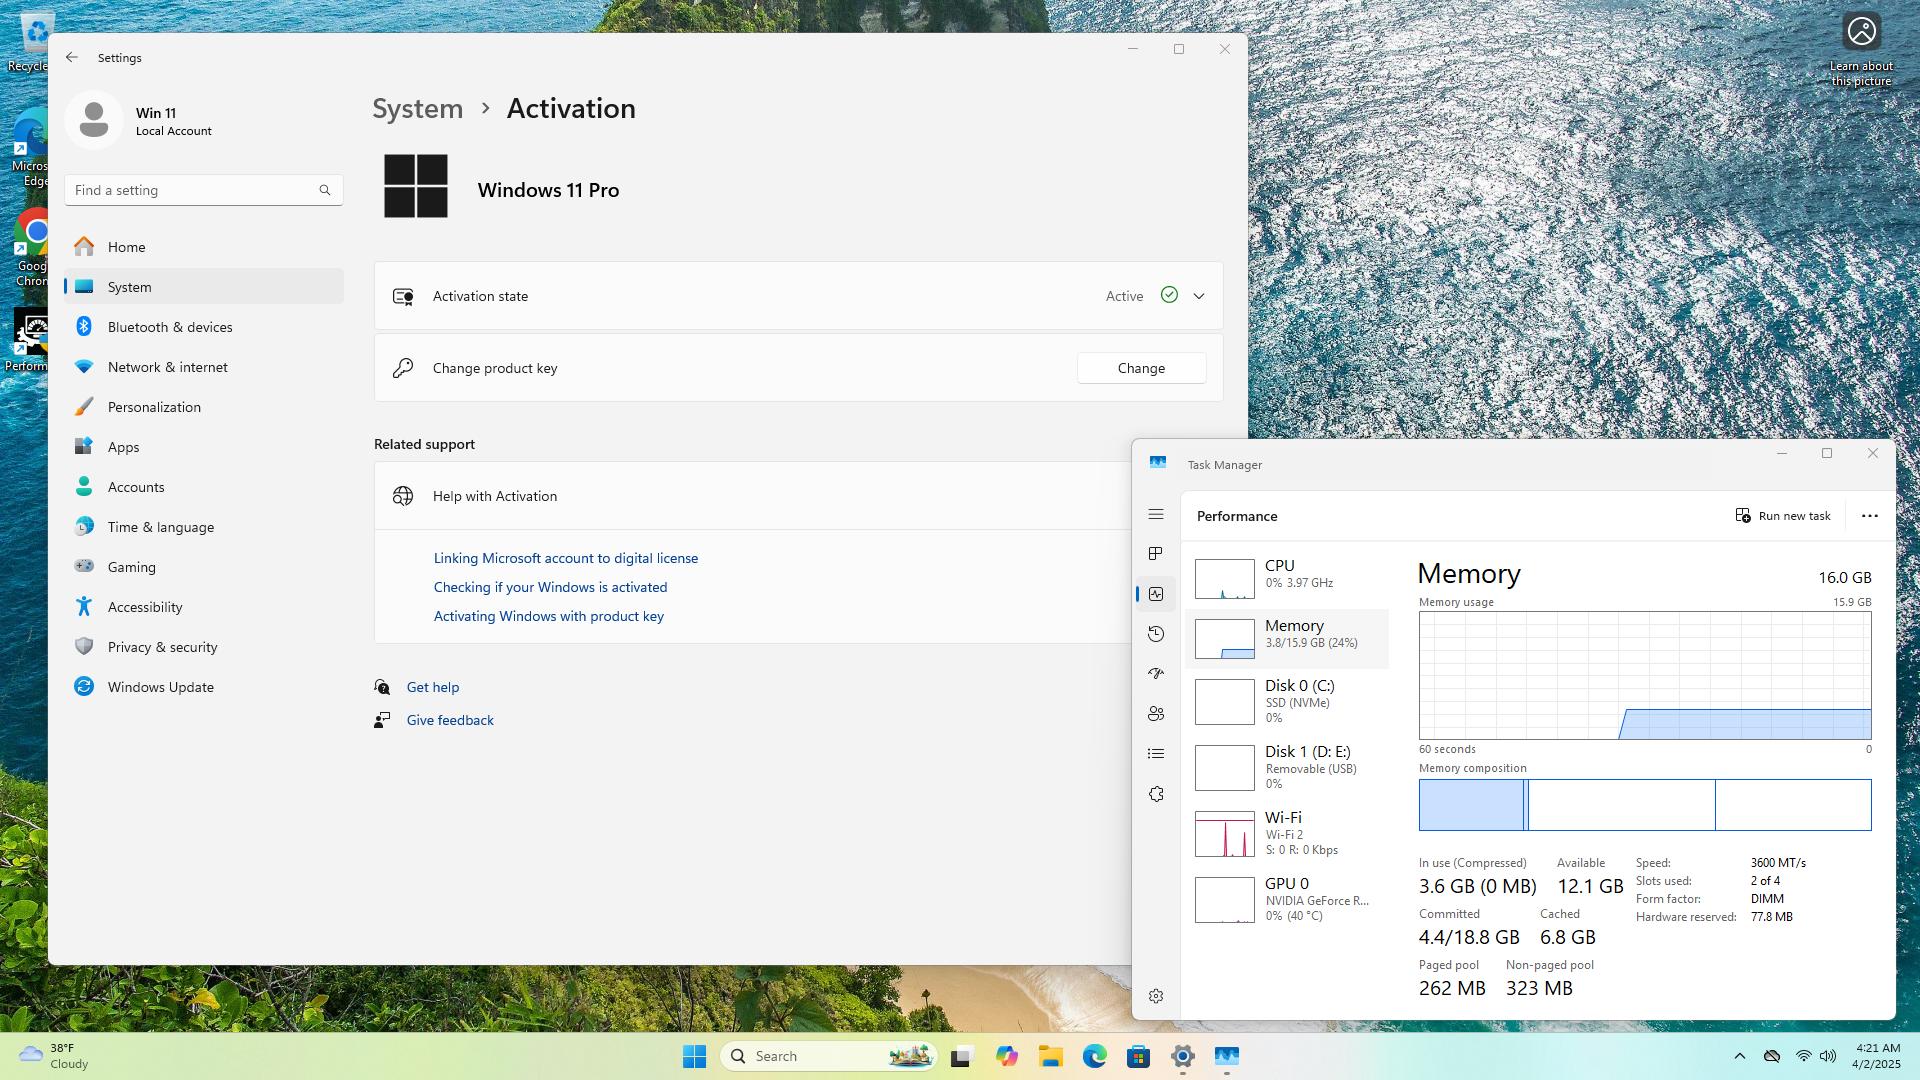Click the cloud sync tray icon
Viewport: 1920px width, 1080px height.
(1772, 1056)
